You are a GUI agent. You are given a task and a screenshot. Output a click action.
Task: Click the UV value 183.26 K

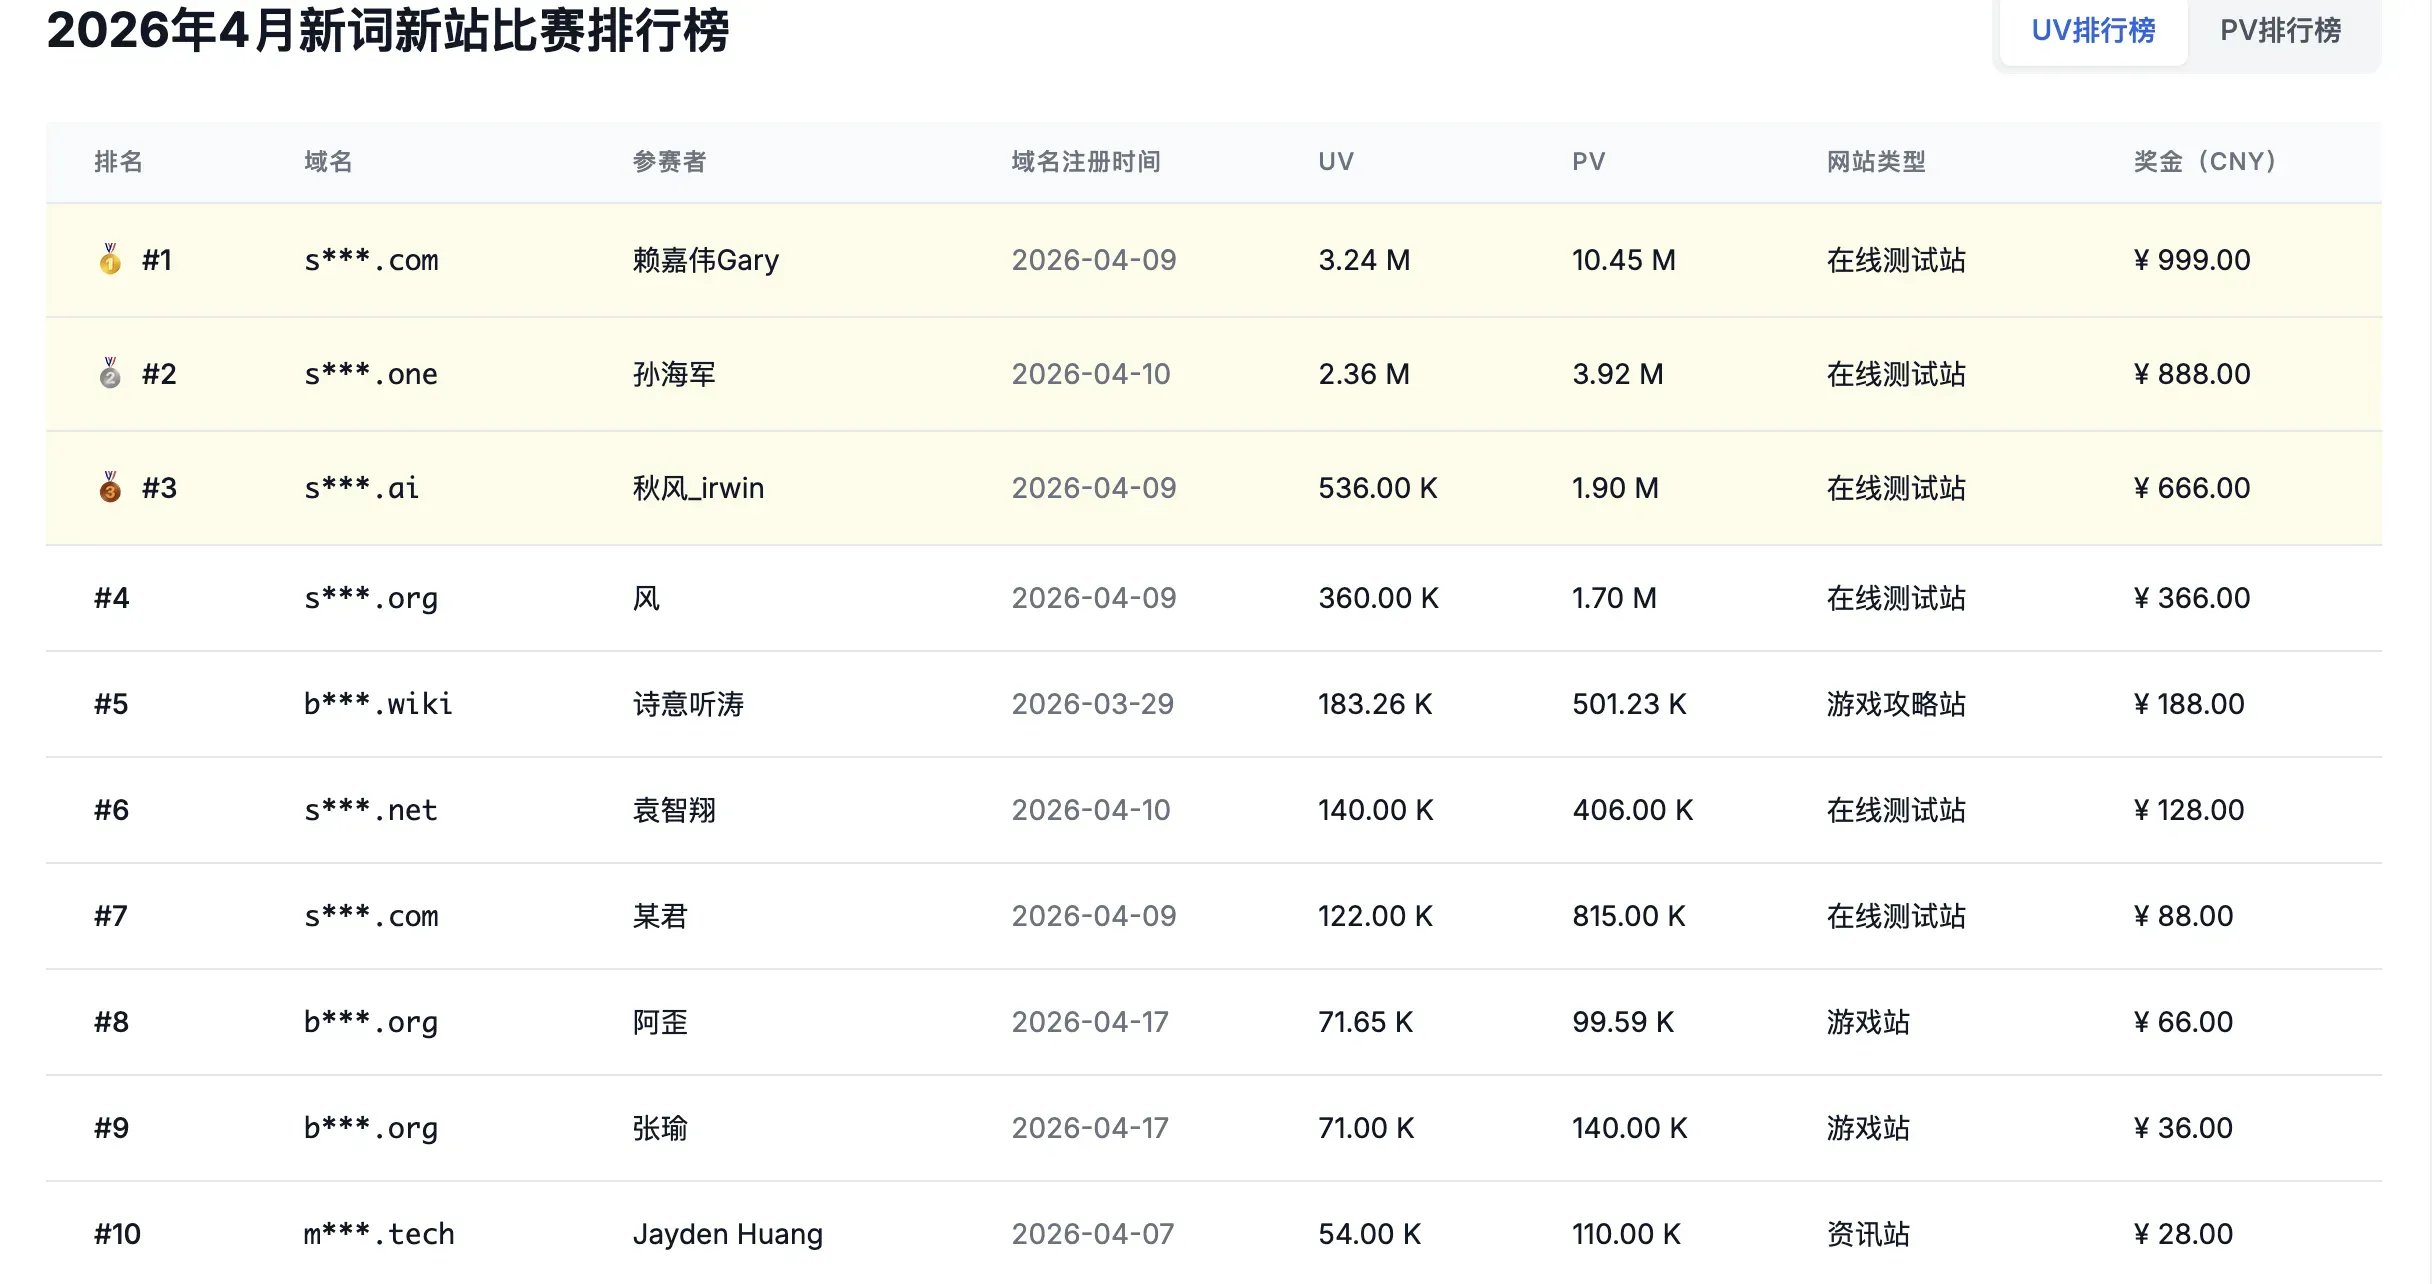[1375, 704]
